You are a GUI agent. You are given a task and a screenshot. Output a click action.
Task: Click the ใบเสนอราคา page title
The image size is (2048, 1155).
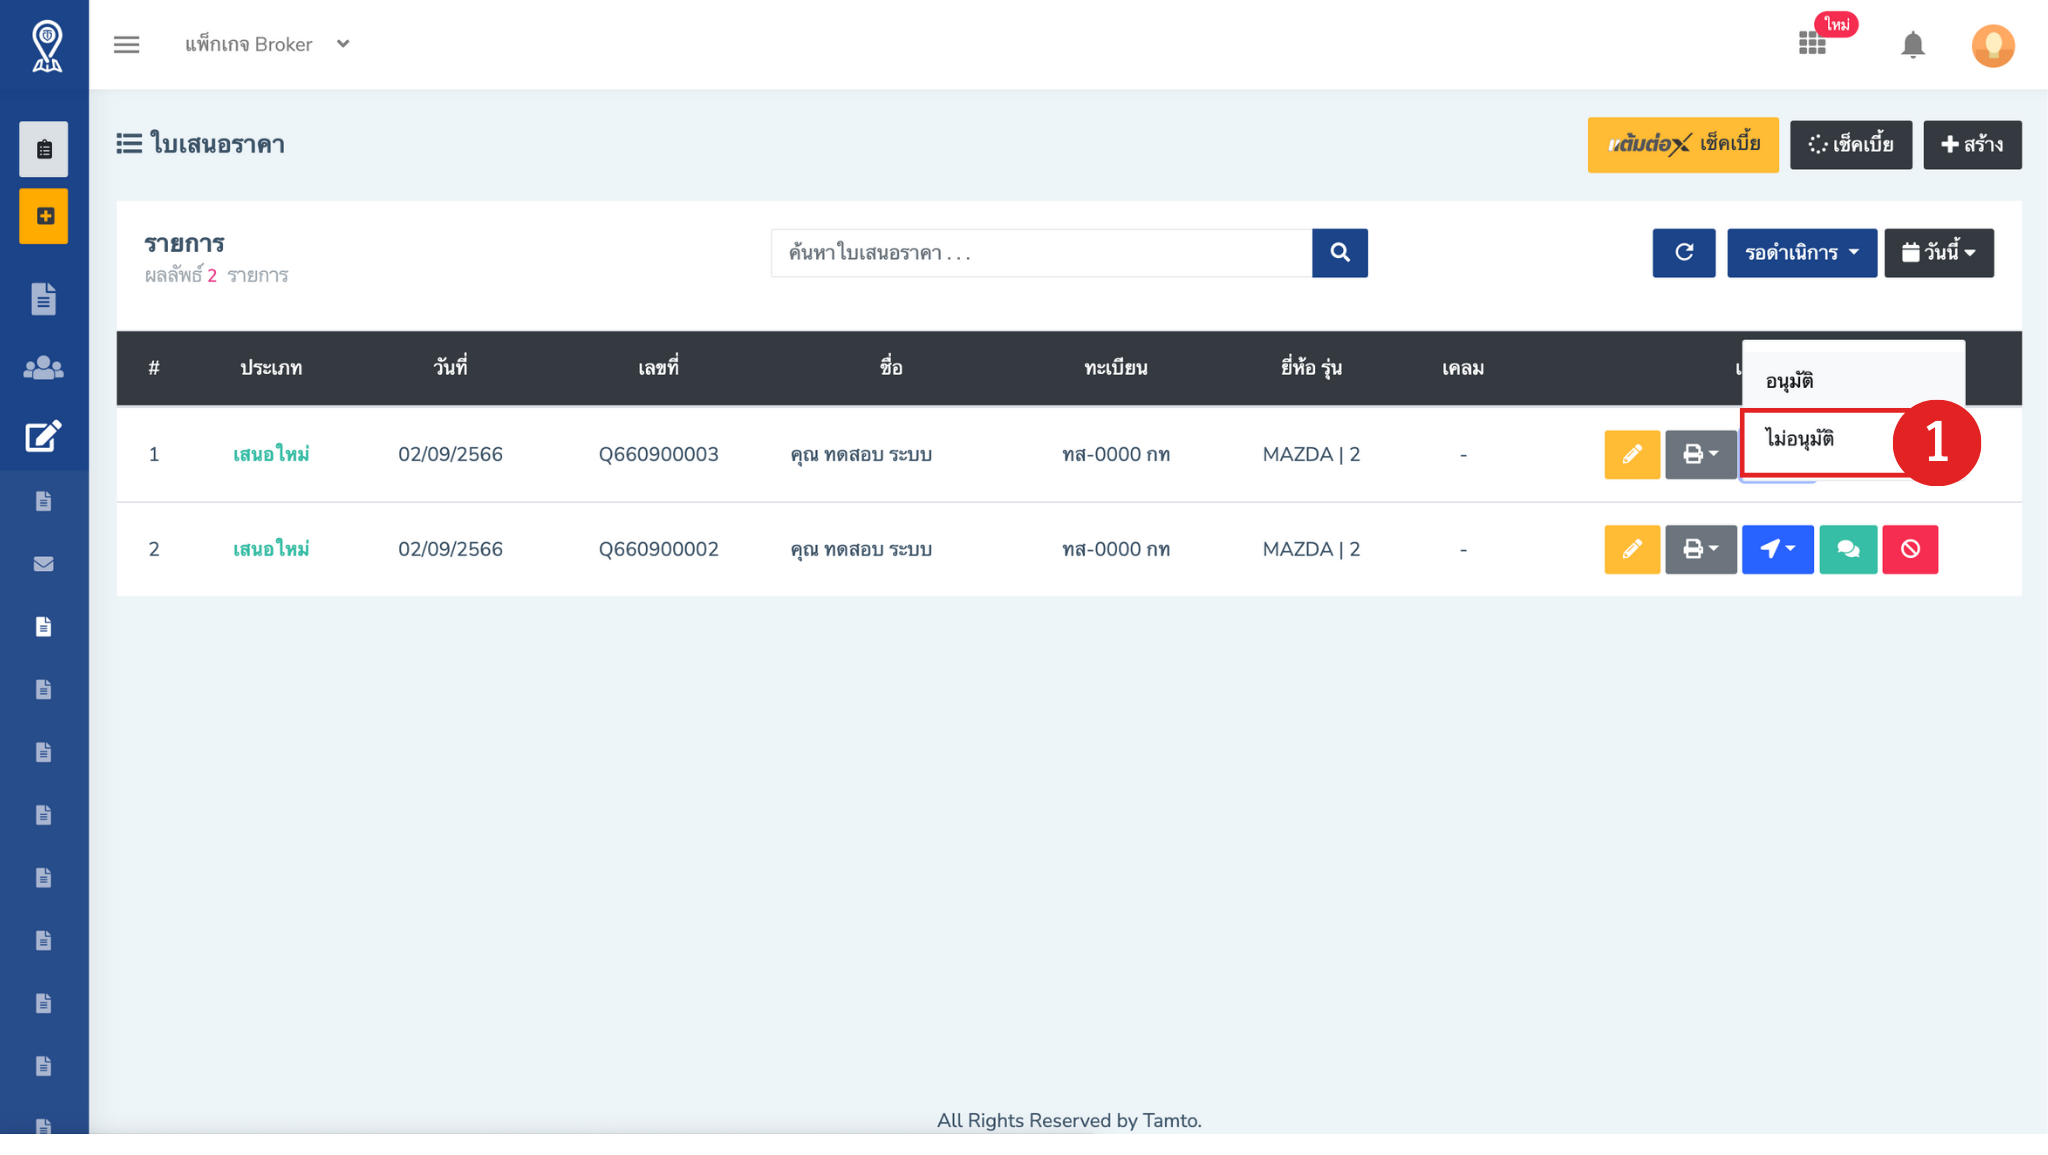coord(217,144)
